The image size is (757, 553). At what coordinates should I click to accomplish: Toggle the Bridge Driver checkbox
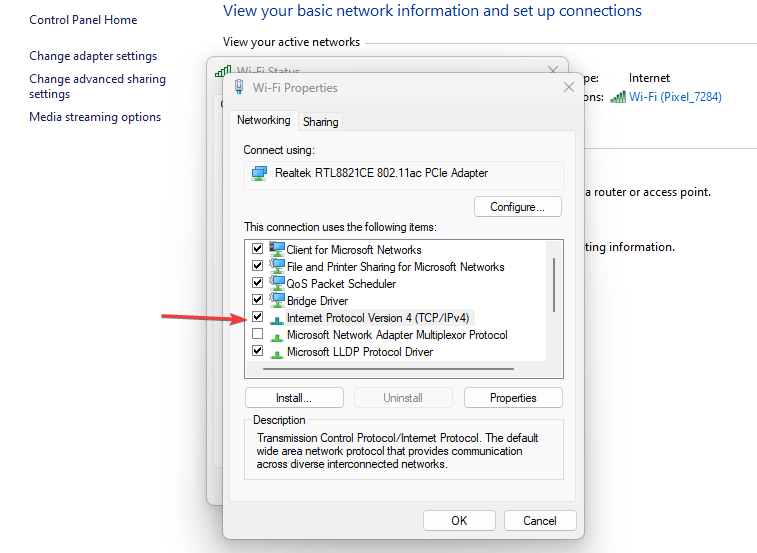[258, 299]
